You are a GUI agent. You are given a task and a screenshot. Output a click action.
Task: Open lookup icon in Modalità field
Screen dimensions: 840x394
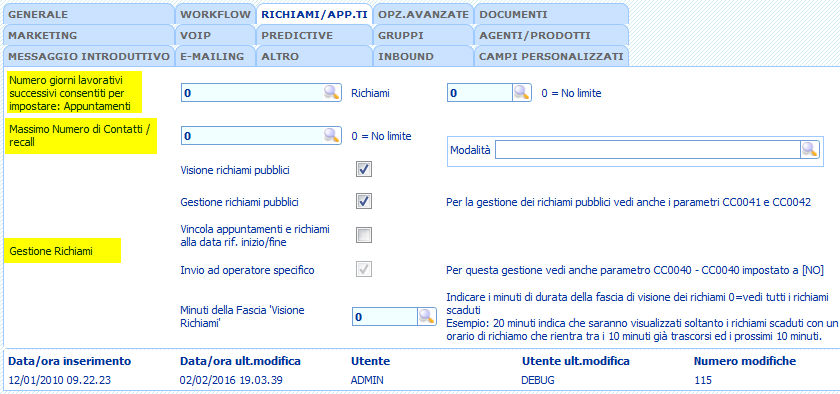[809, 150]
